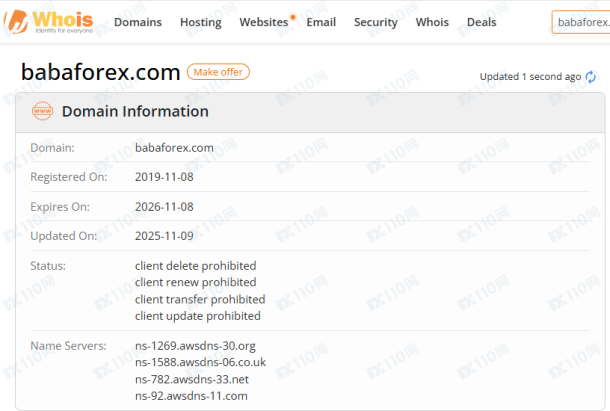Open the Domains menu
This screenshot has width=610, height=411.
[138, 22]
